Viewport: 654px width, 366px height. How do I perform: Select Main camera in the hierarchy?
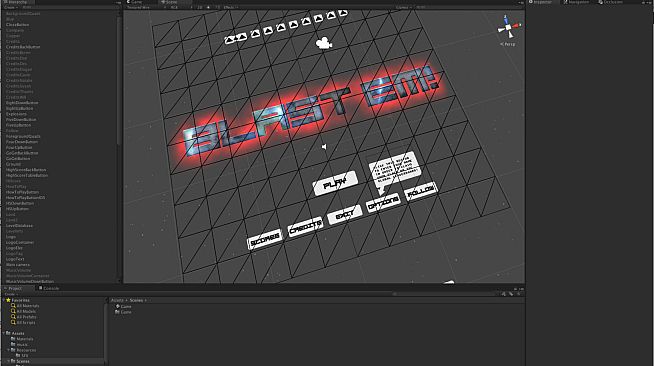[x=18, y=265]
